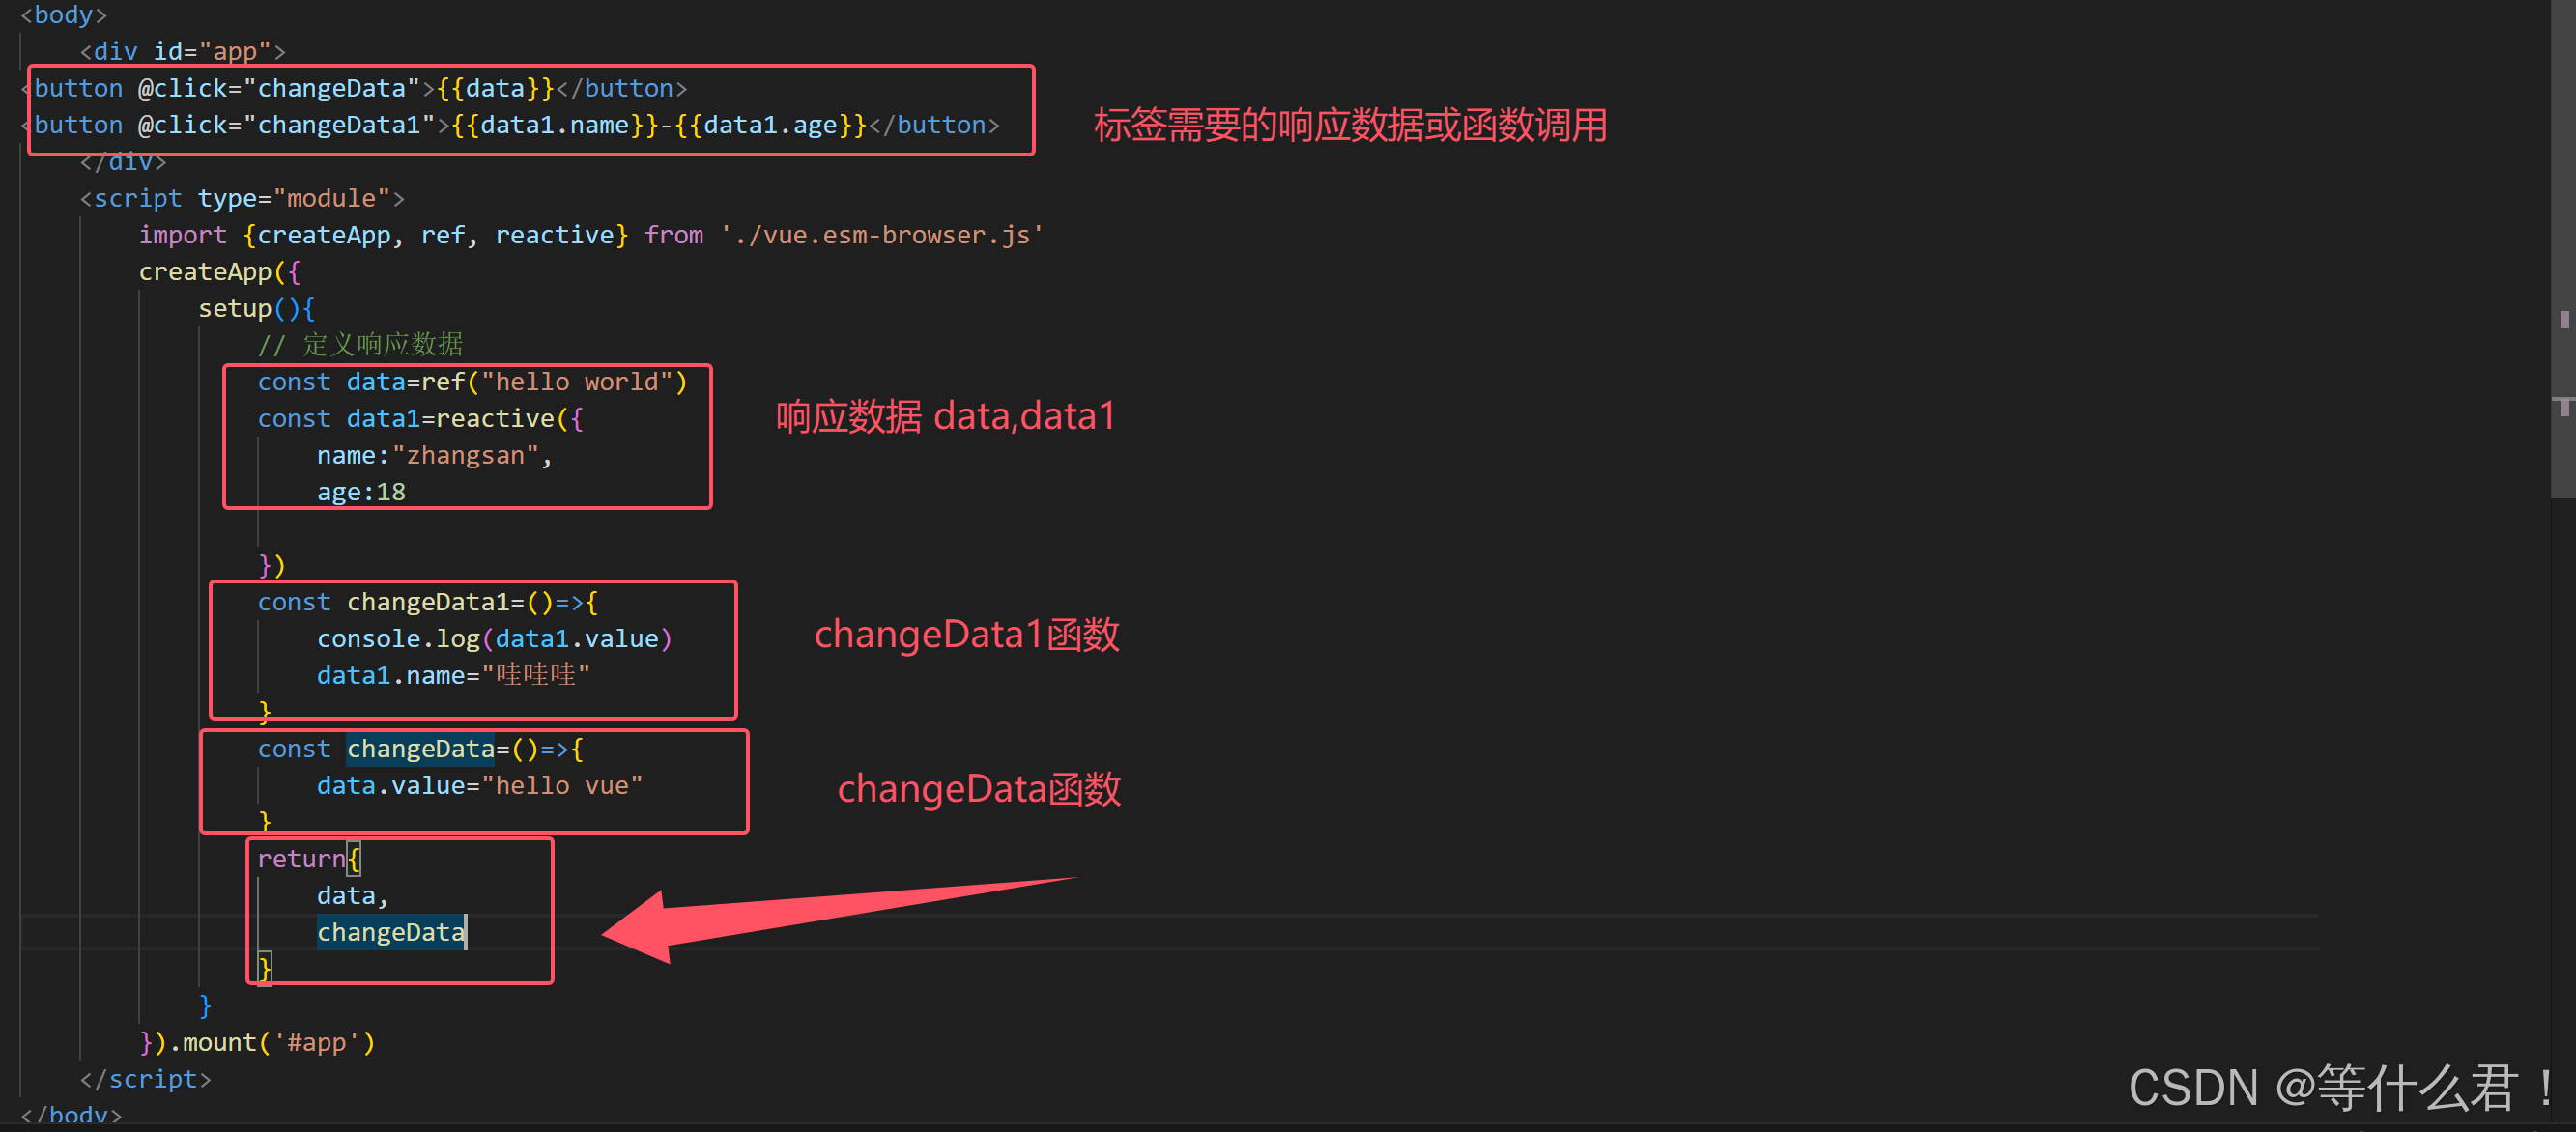The height and width of the screenshot is (1132, 2576).
Task: Click the div id="app" opening tag
Action: (x=183, y=51)
